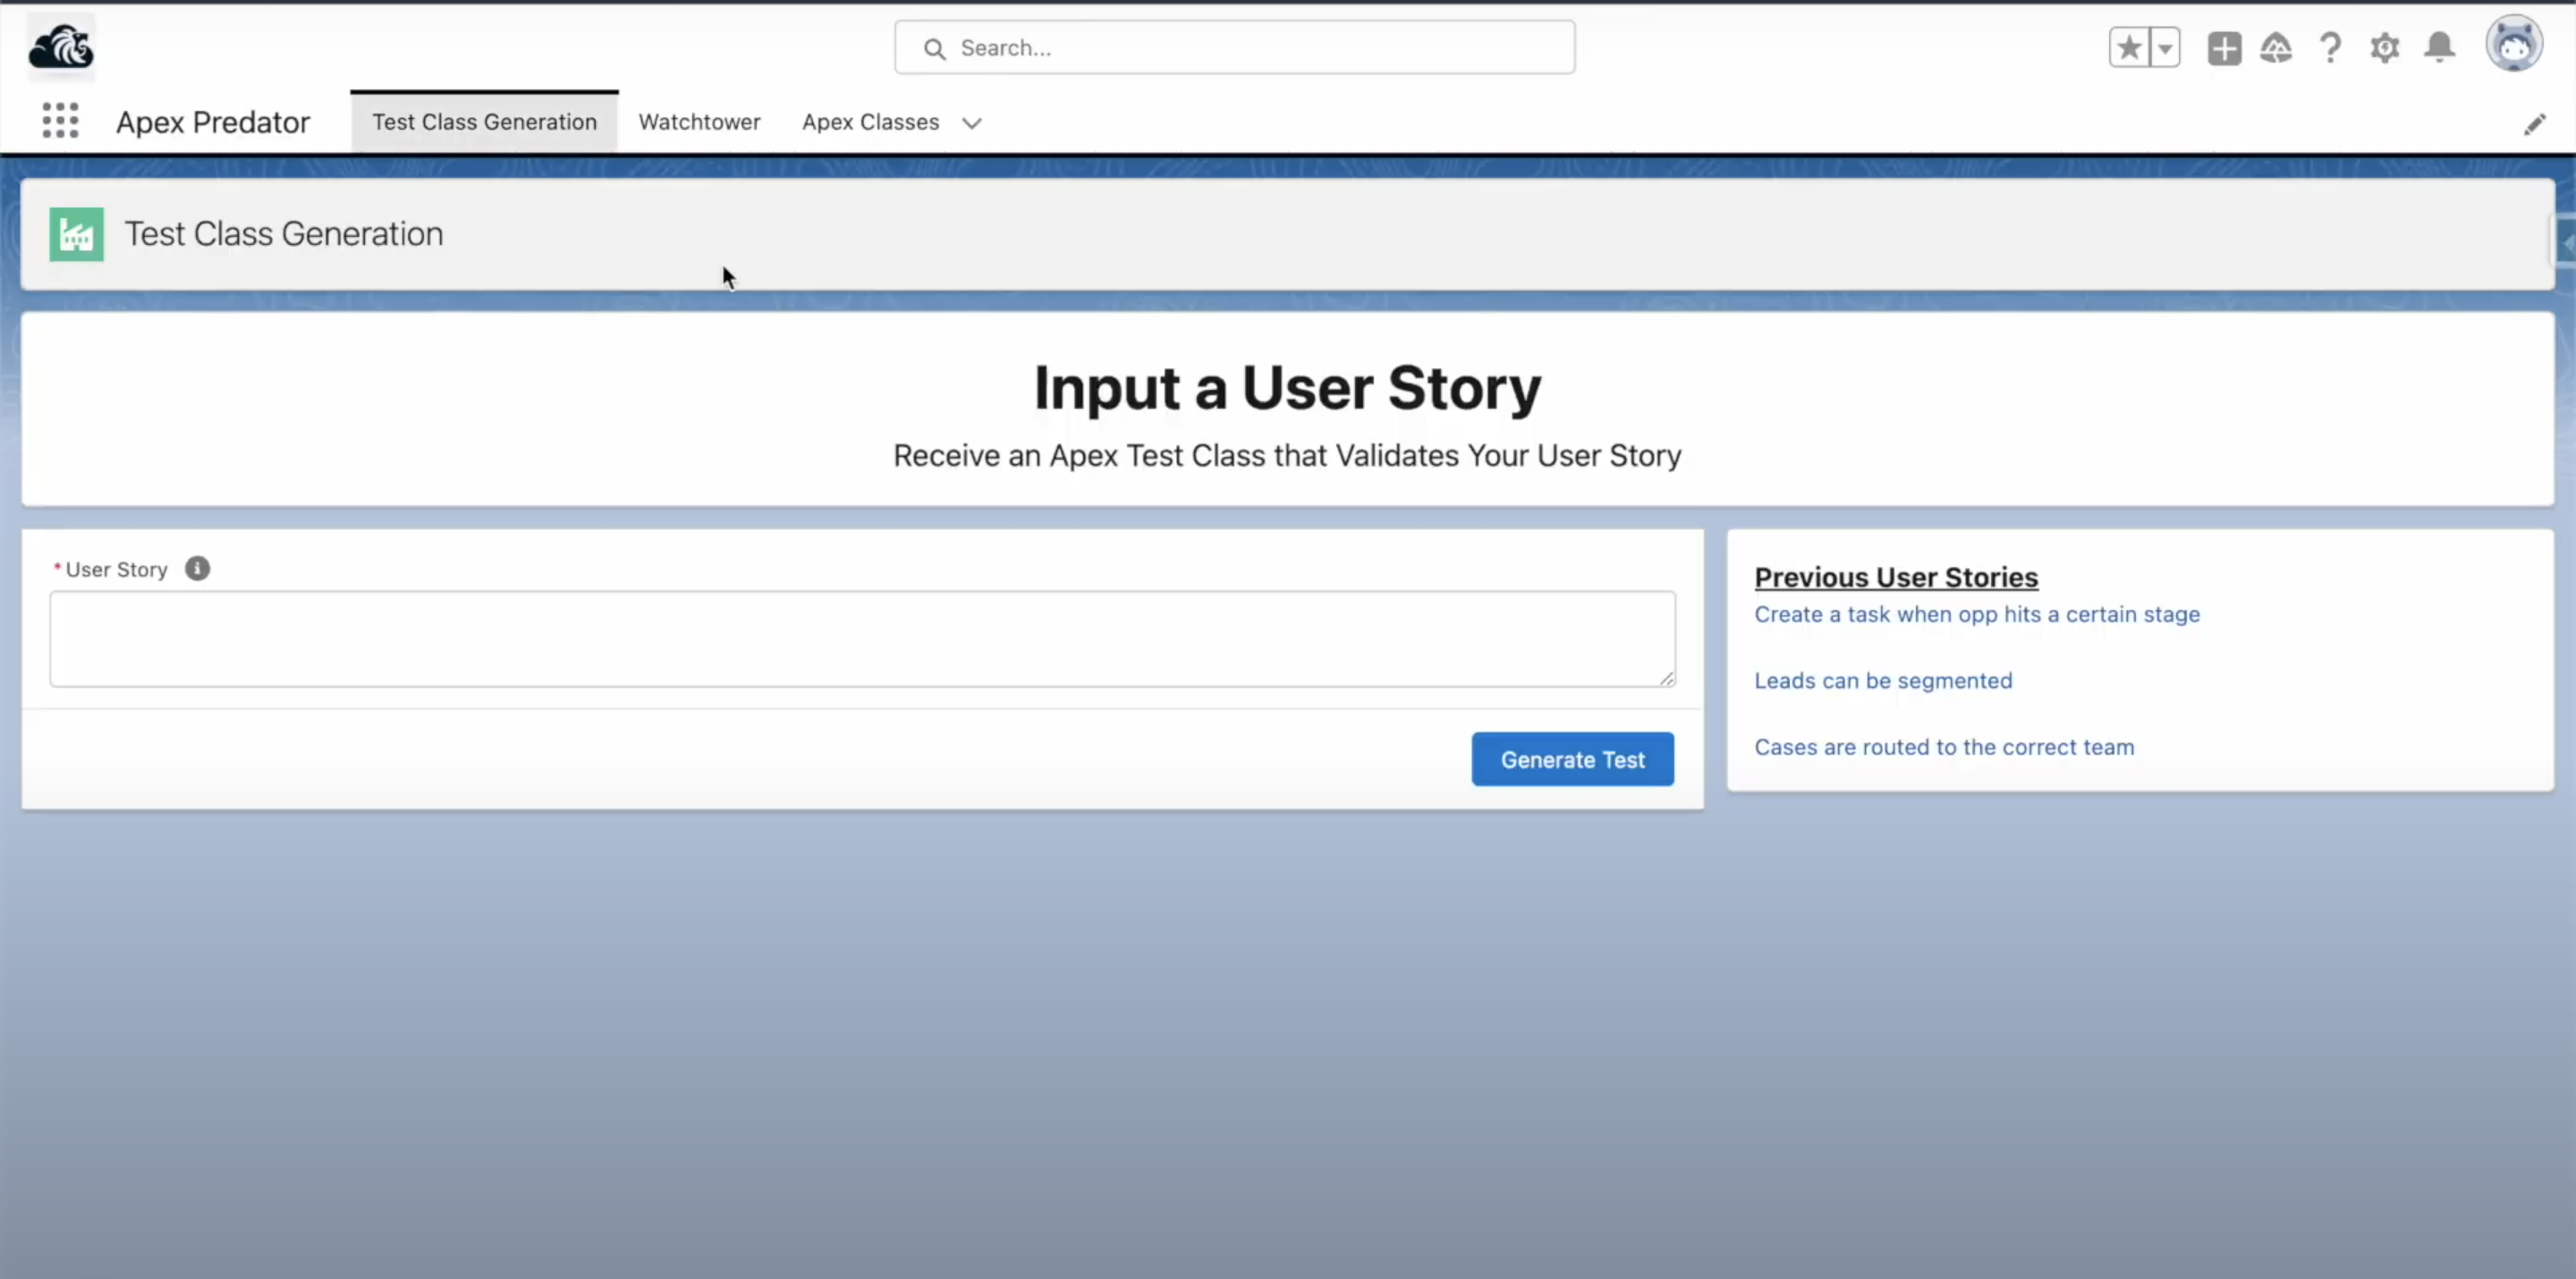The height and width of the screenshot is (1279, 2576).
Task: Open the App Launcher grid icon
Action: [x=60, y=121]
